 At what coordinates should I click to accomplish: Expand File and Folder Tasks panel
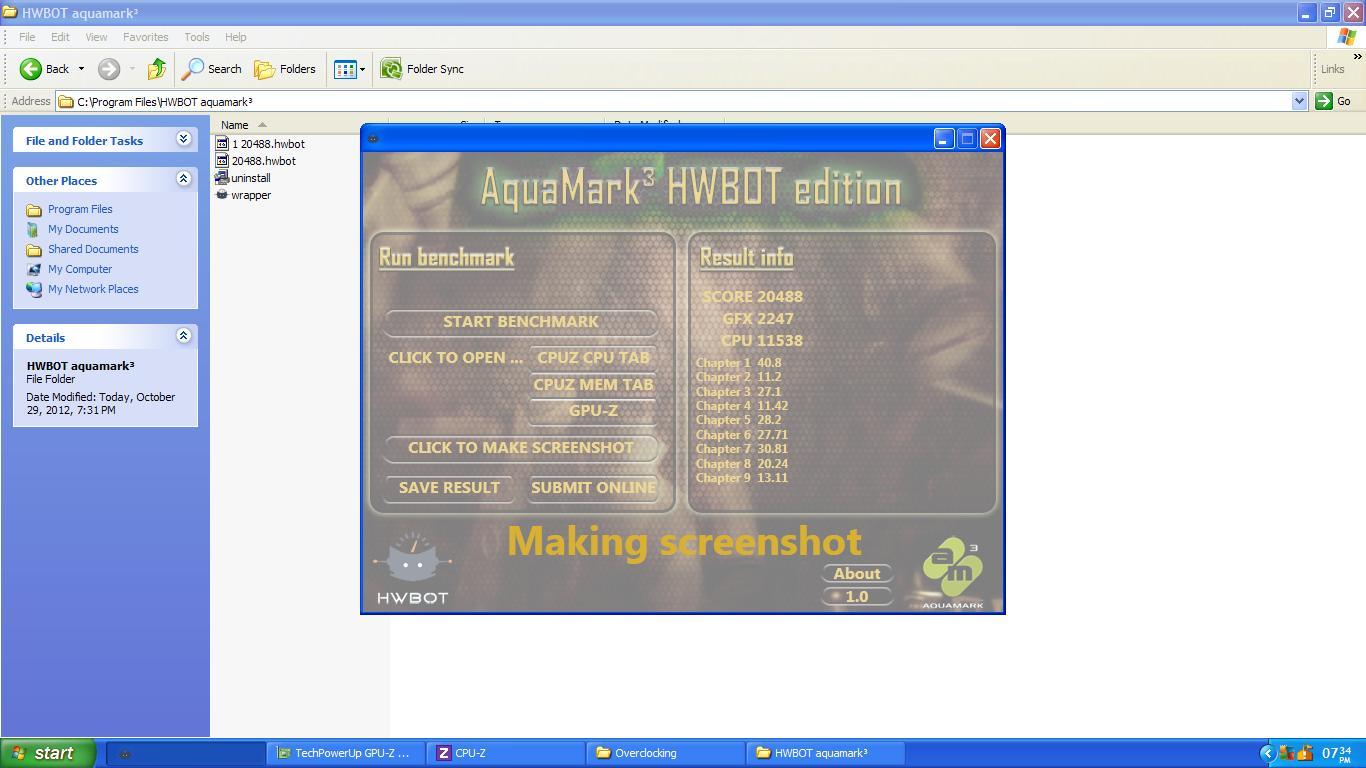click(x=183, y=139)
